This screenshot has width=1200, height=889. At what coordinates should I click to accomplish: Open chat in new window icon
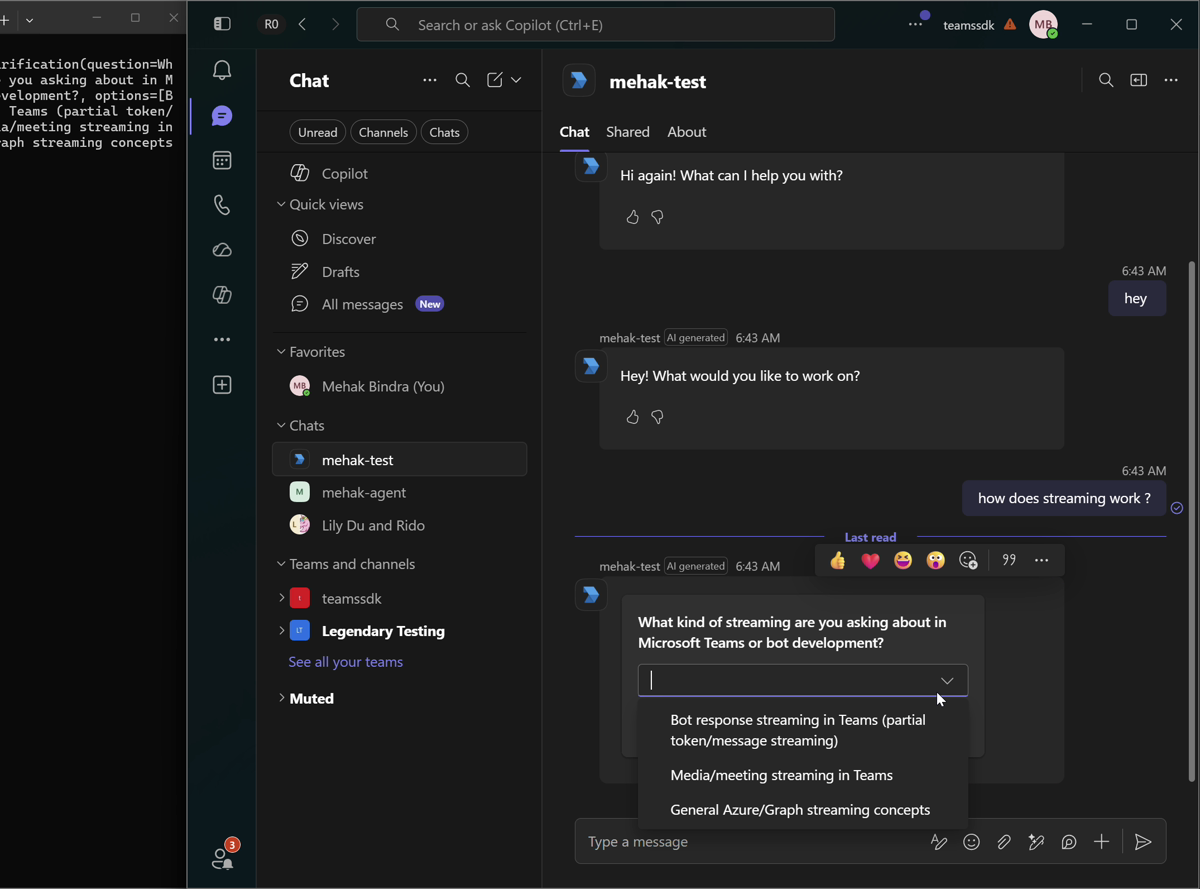pos(1138,80)
